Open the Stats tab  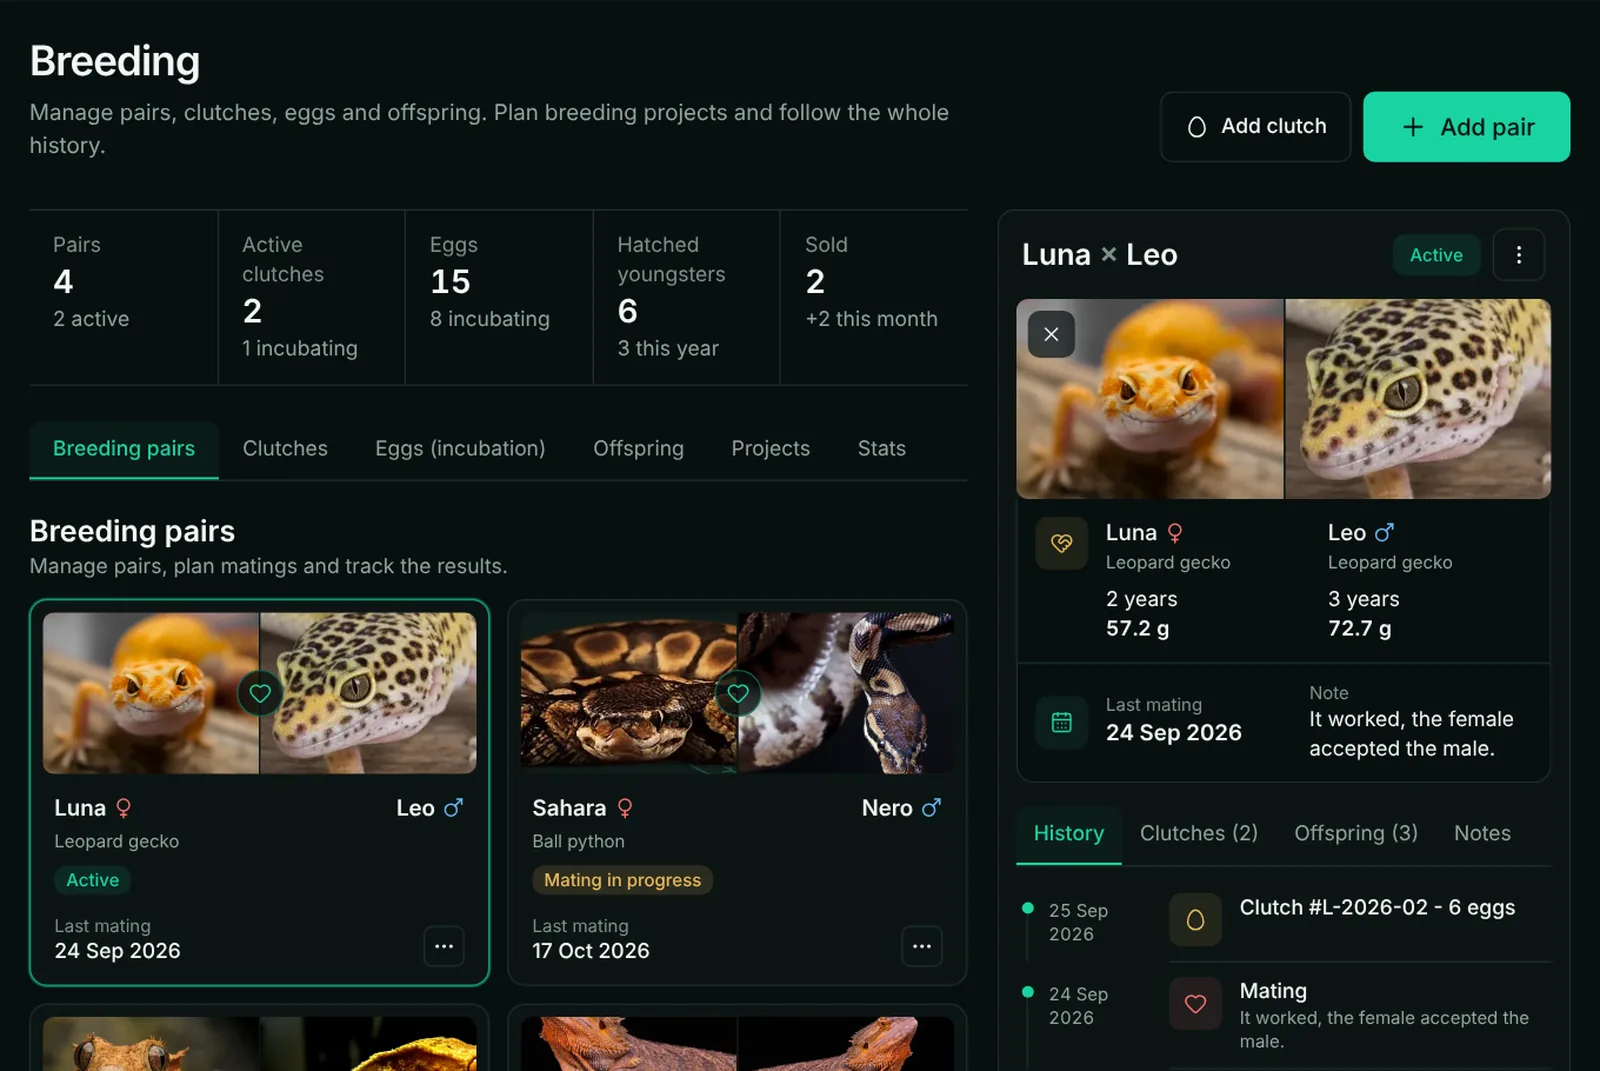click(881, 449)
